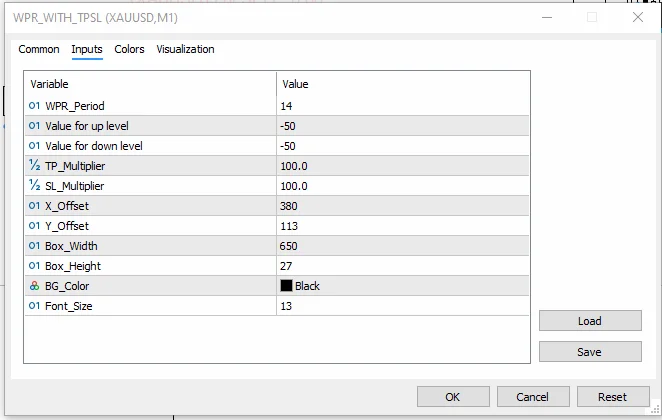662x420 pixels.
Task: Click the integer icon beside Y_Offset
Action: tap(35, 226)
